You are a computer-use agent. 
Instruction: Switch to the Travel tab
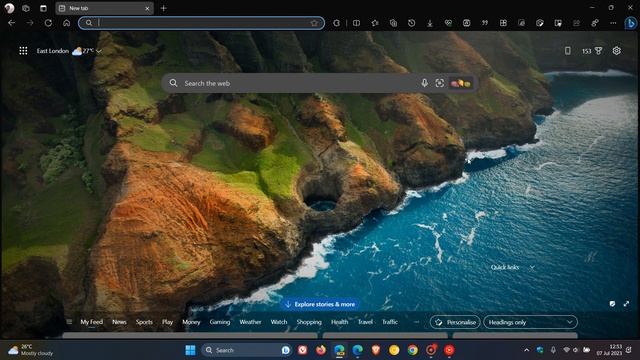[x=365, y=322]
